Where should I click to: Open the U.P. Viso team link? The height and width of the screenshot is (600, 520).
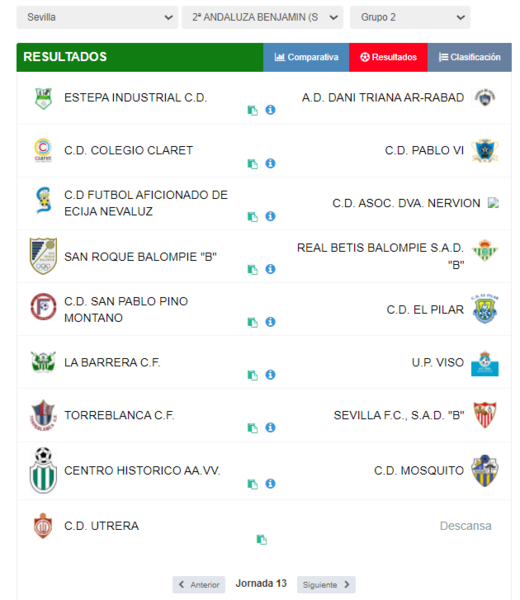click(438, 362)
